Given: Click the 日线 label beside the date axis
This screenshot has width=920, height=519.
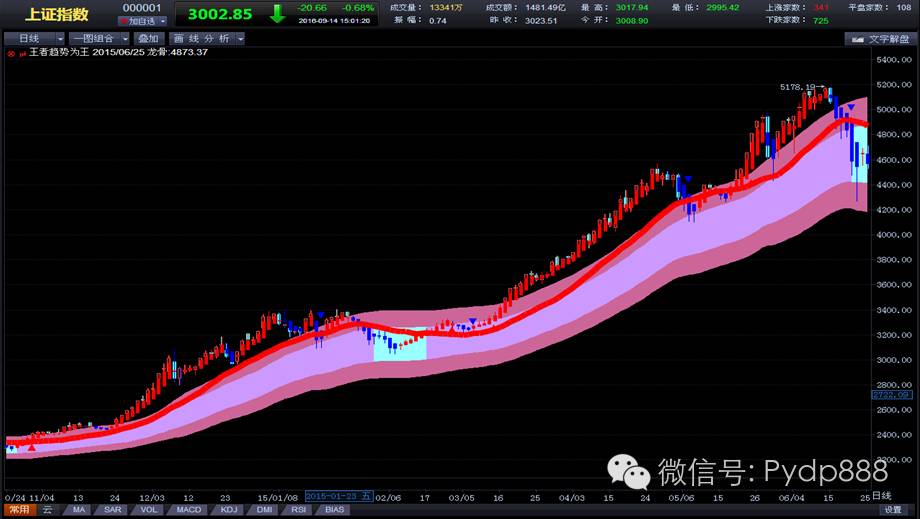Looking at the screenshot, I should click(x=881, y=496).
